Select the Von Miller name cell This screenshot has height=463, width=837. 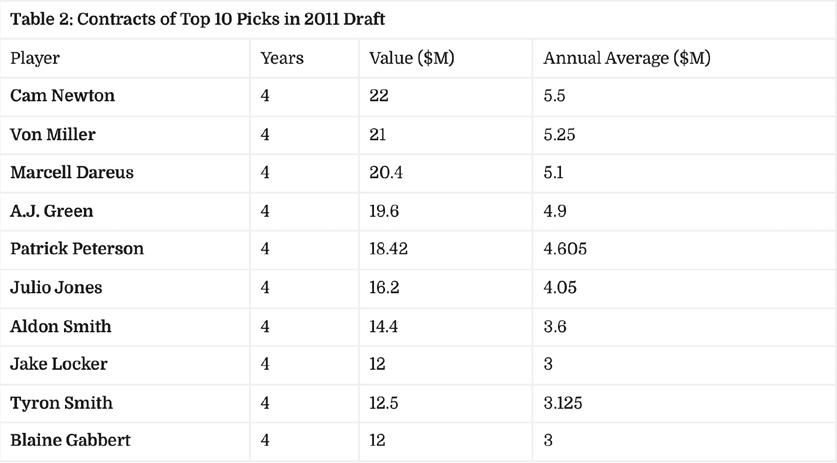tap(53, 134)
